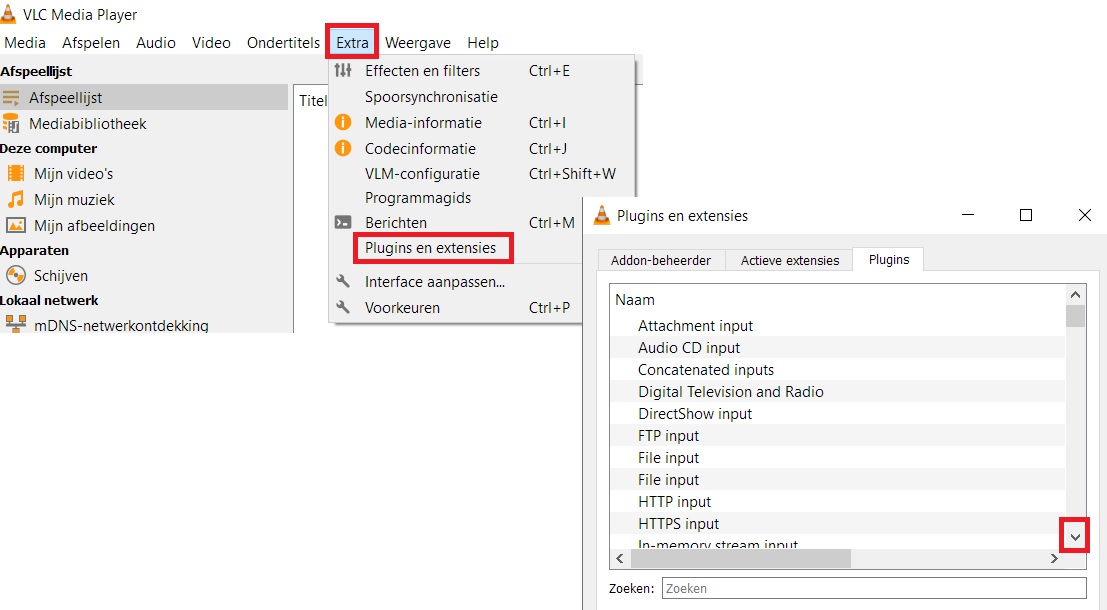
Task: Click the Mijn muziek note icon
Action: coord(16,199)
